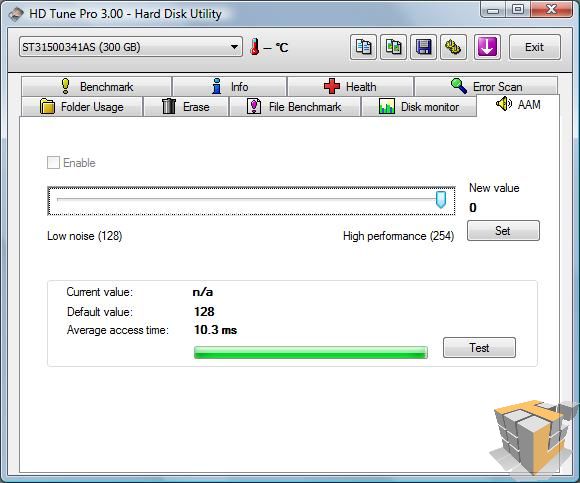
Task: Go to the Folder Usage tab
Action: coord(82,107)
